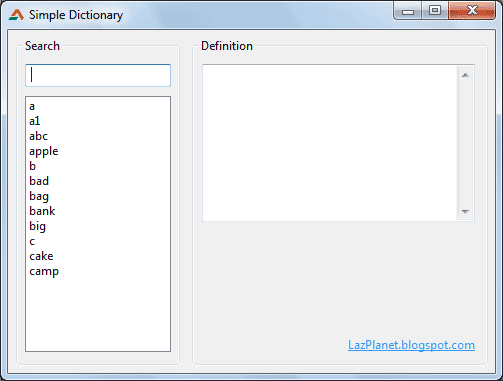Click the Definition box scroll down arrow

click(x=465, y=212)
